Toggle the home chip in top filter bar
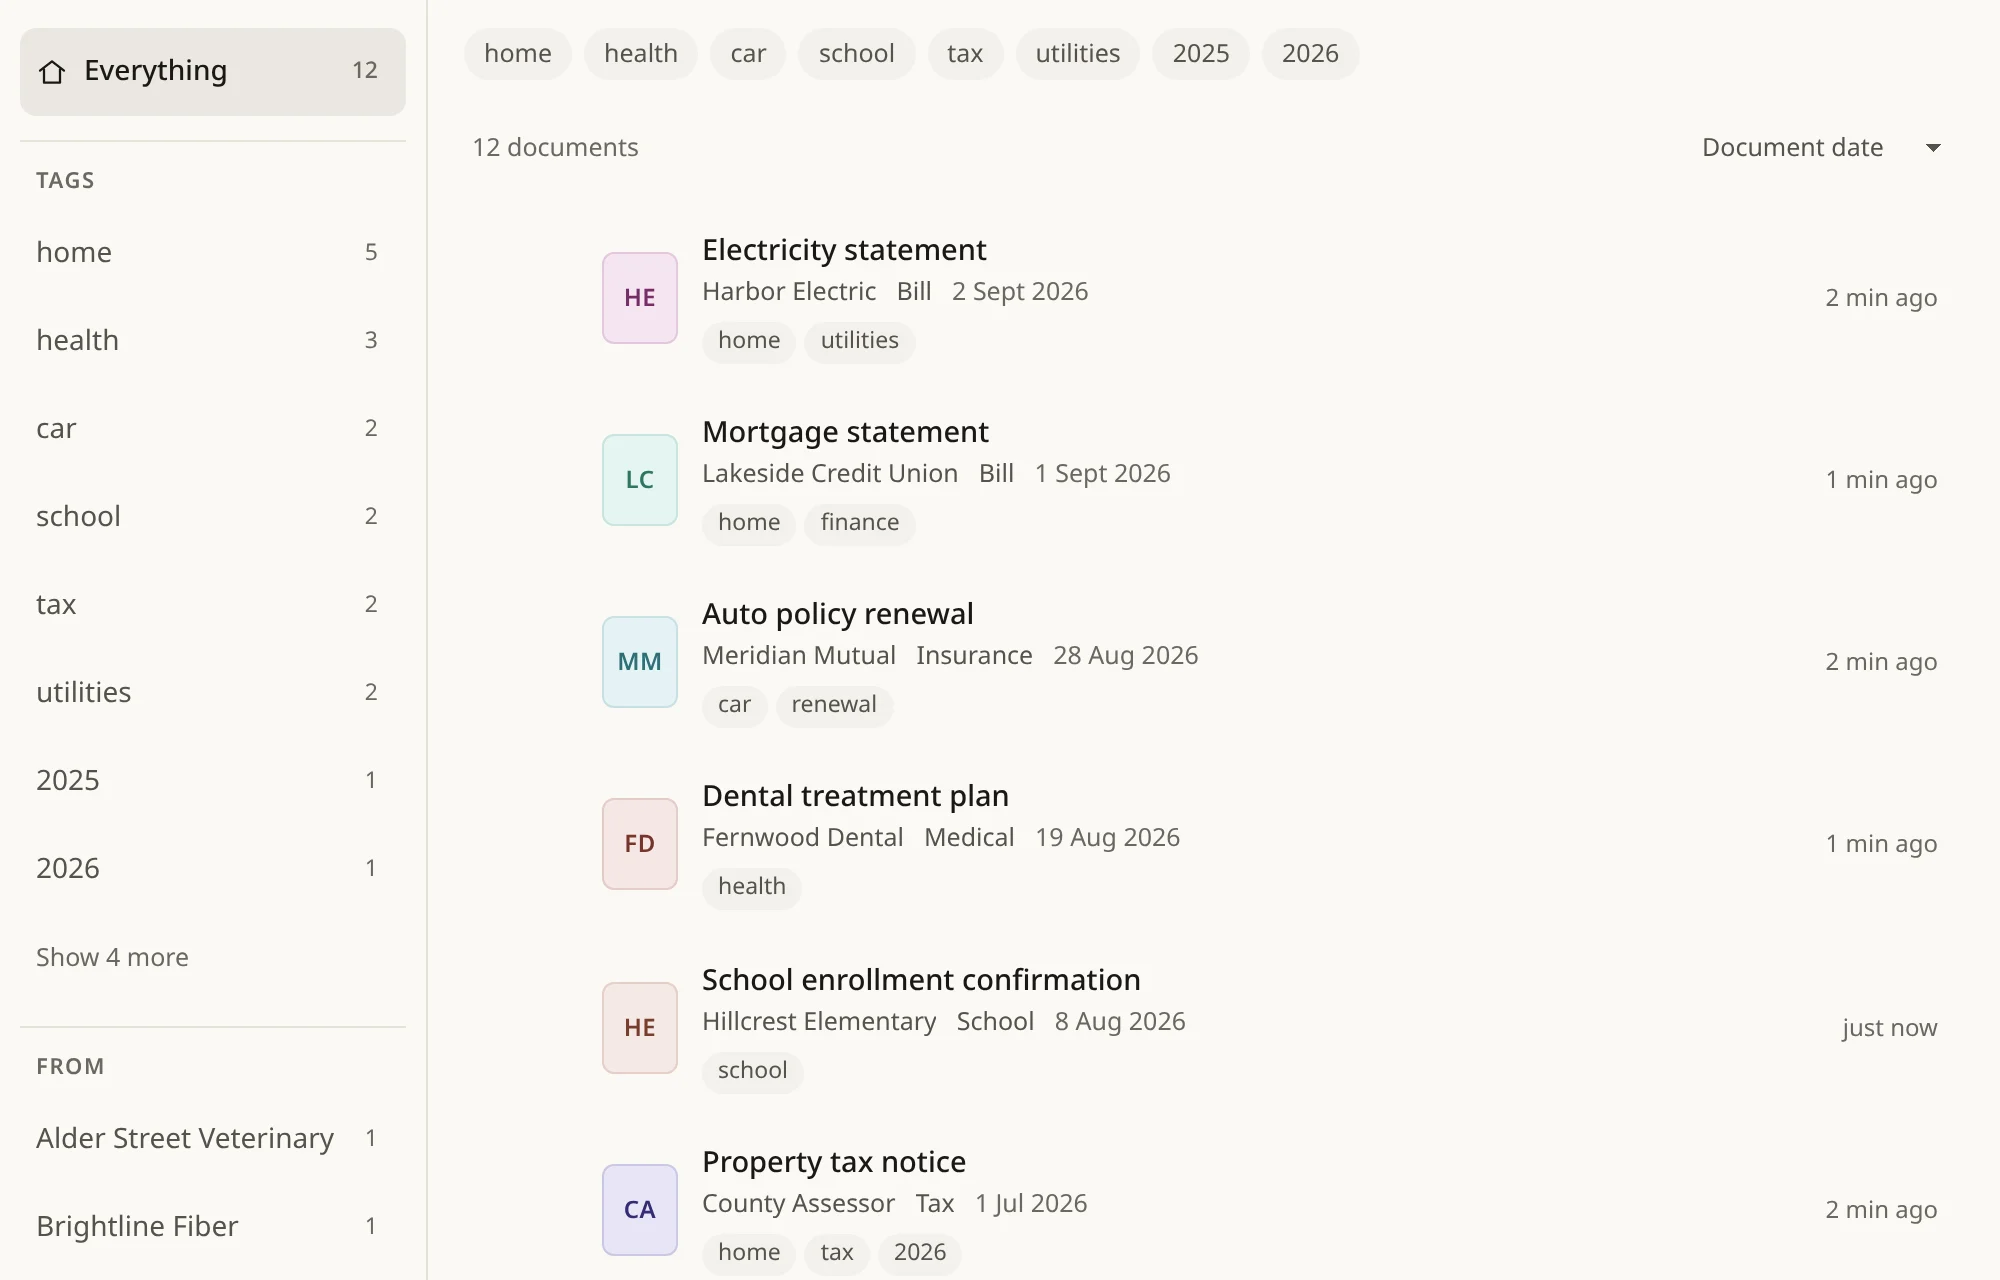Viewport: 2000px width, 1280px height. 518,54
